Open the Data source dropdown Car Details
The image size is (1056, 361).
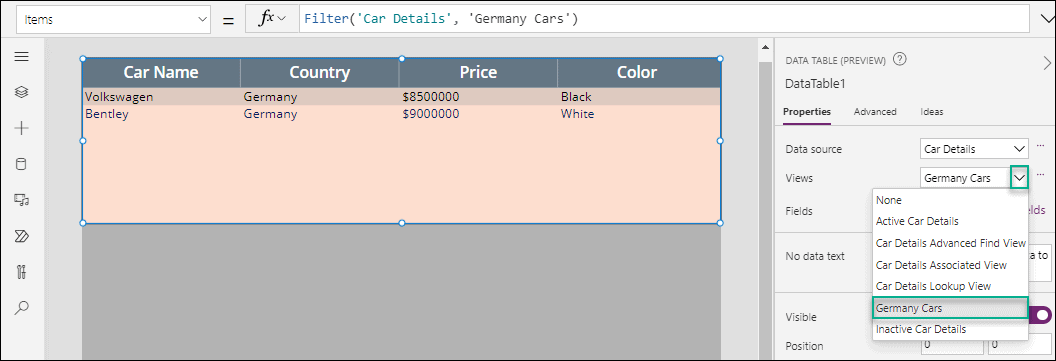[974, 148]
